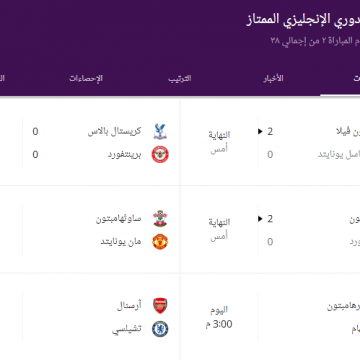Click the Arsenal club crest

pyautogui.click(x=160, y=306)
